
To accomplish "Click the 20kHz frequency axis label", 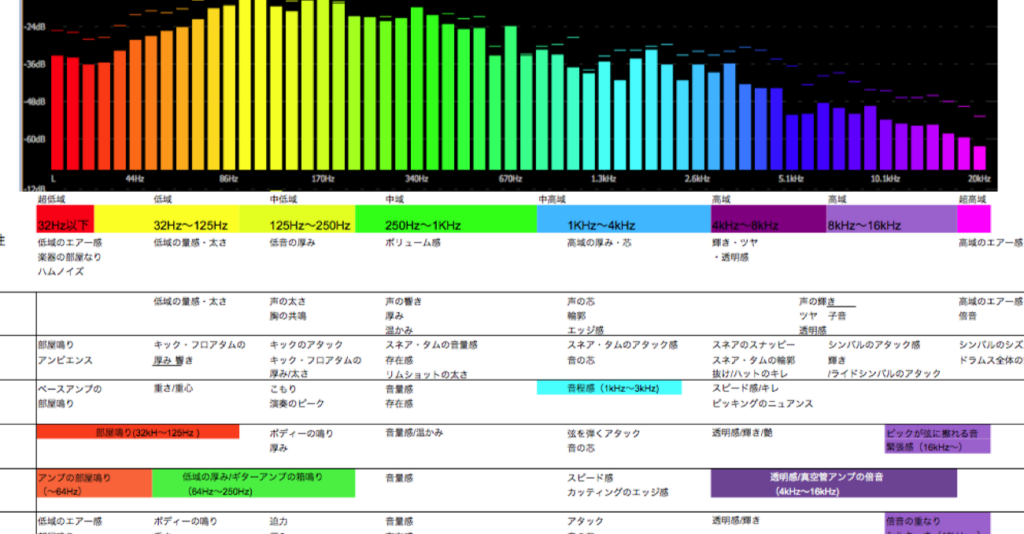I will 978,179.
